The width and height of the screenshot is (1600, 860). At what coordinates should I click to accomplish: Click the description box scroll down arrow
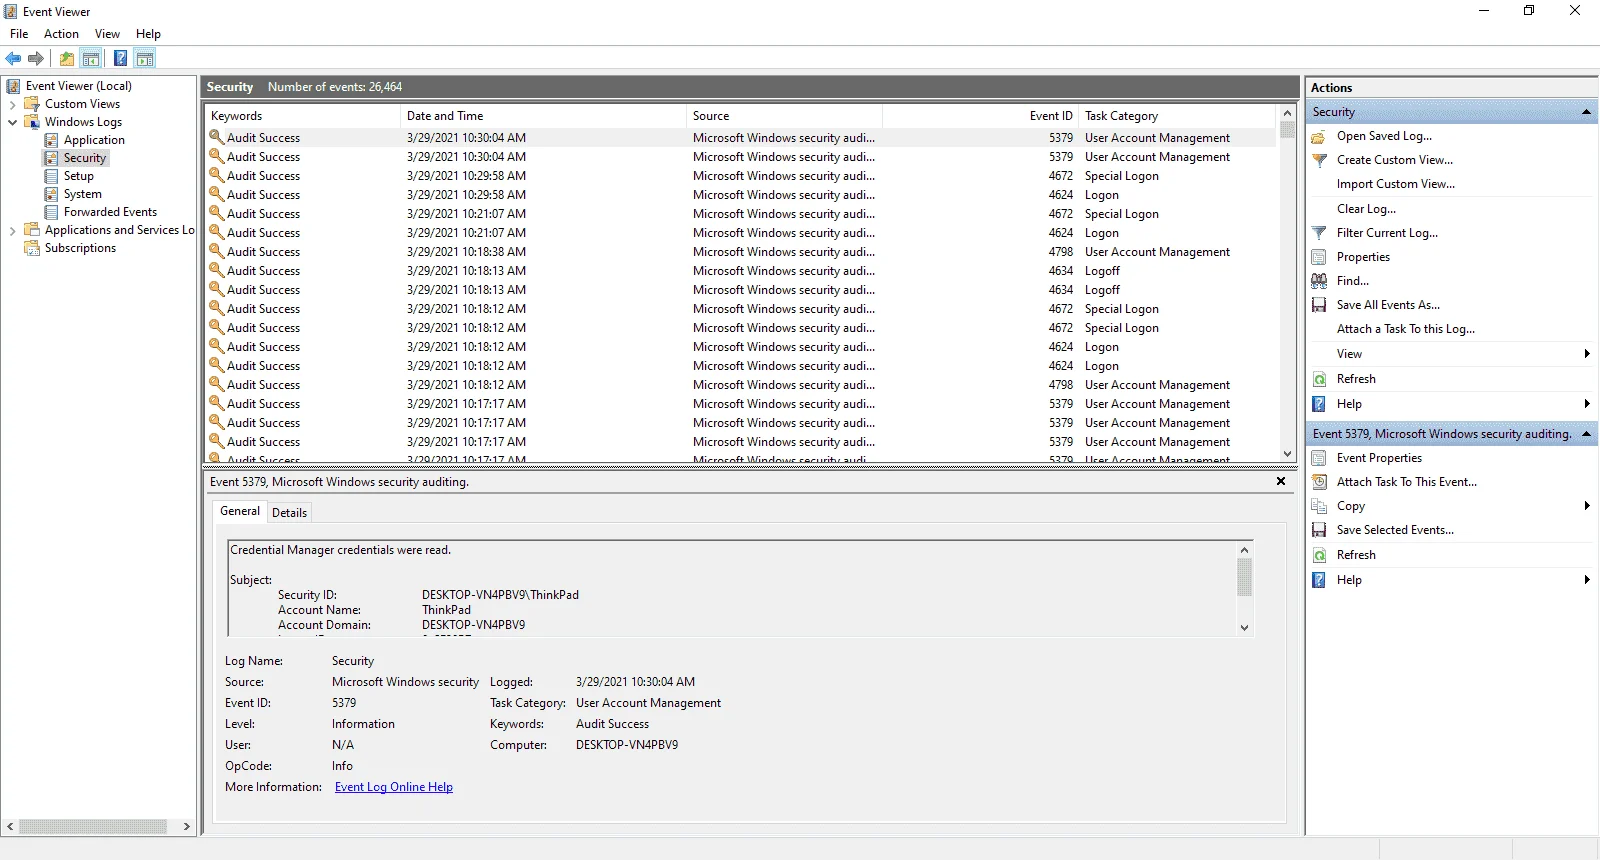[x=1244, y=628]
